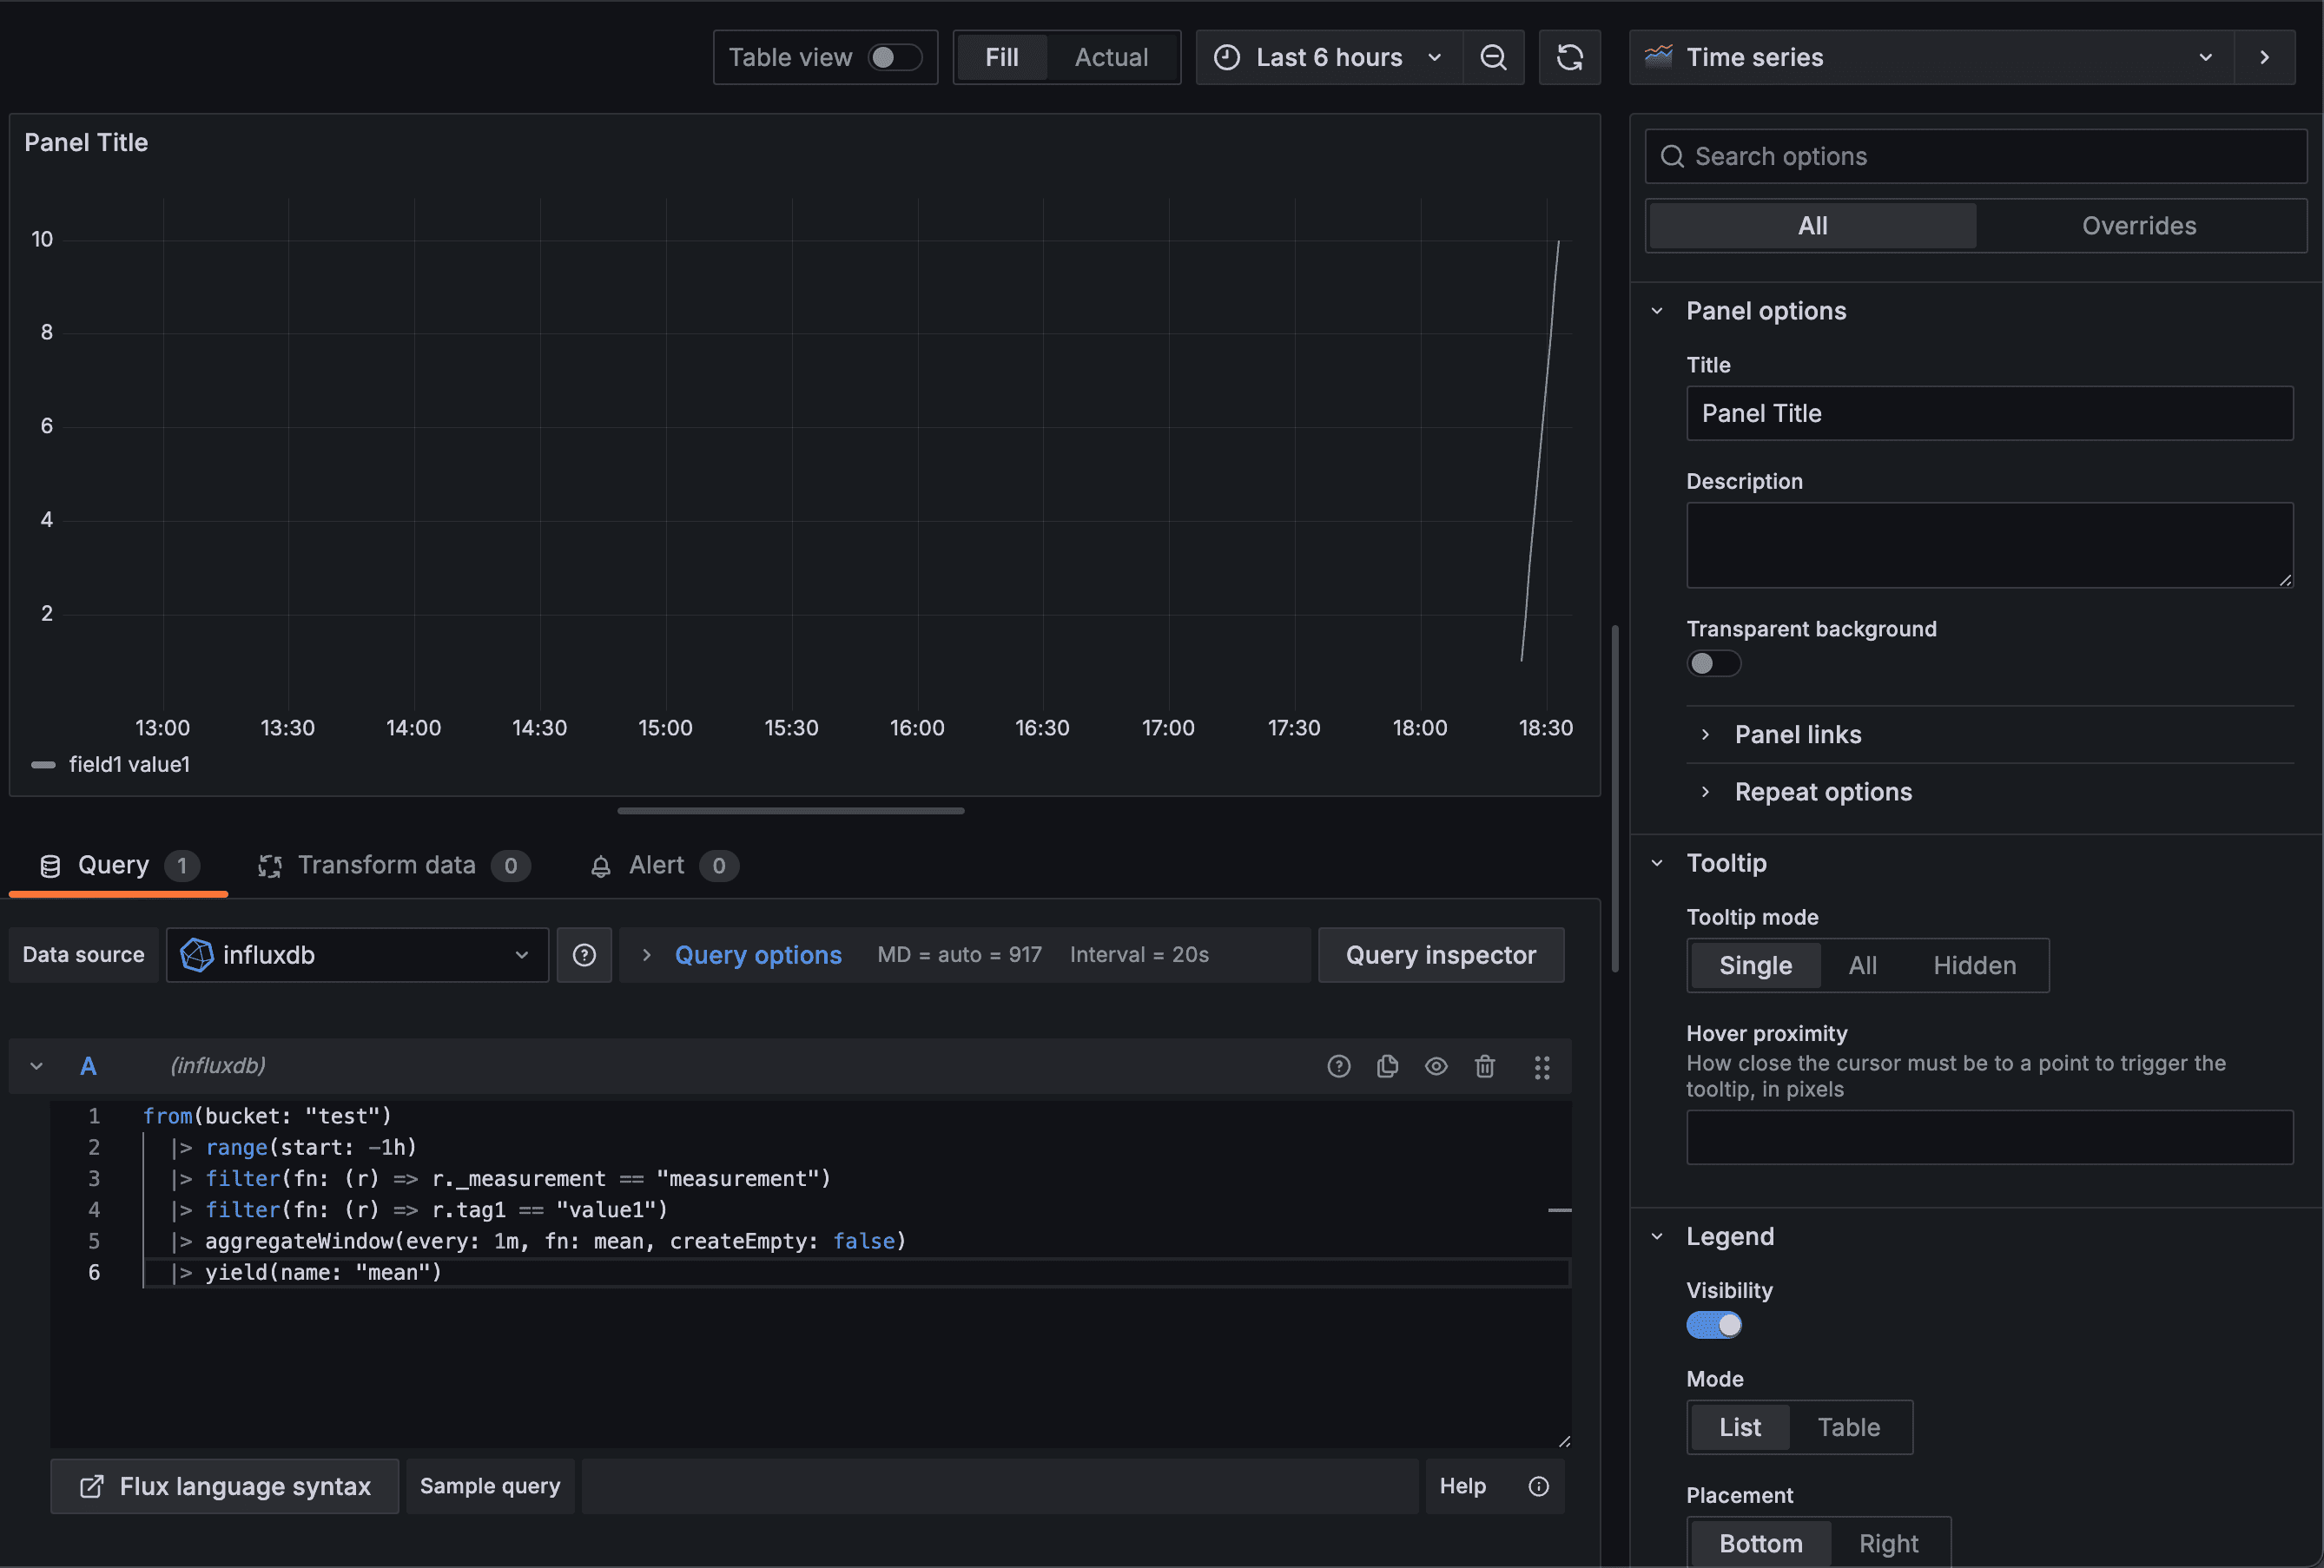Click the influxdb data source logo
2324x1568 pixels.
196,955
